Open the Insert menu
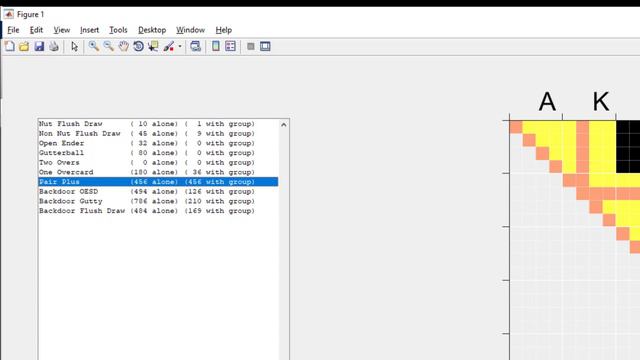 pos(89,30)
